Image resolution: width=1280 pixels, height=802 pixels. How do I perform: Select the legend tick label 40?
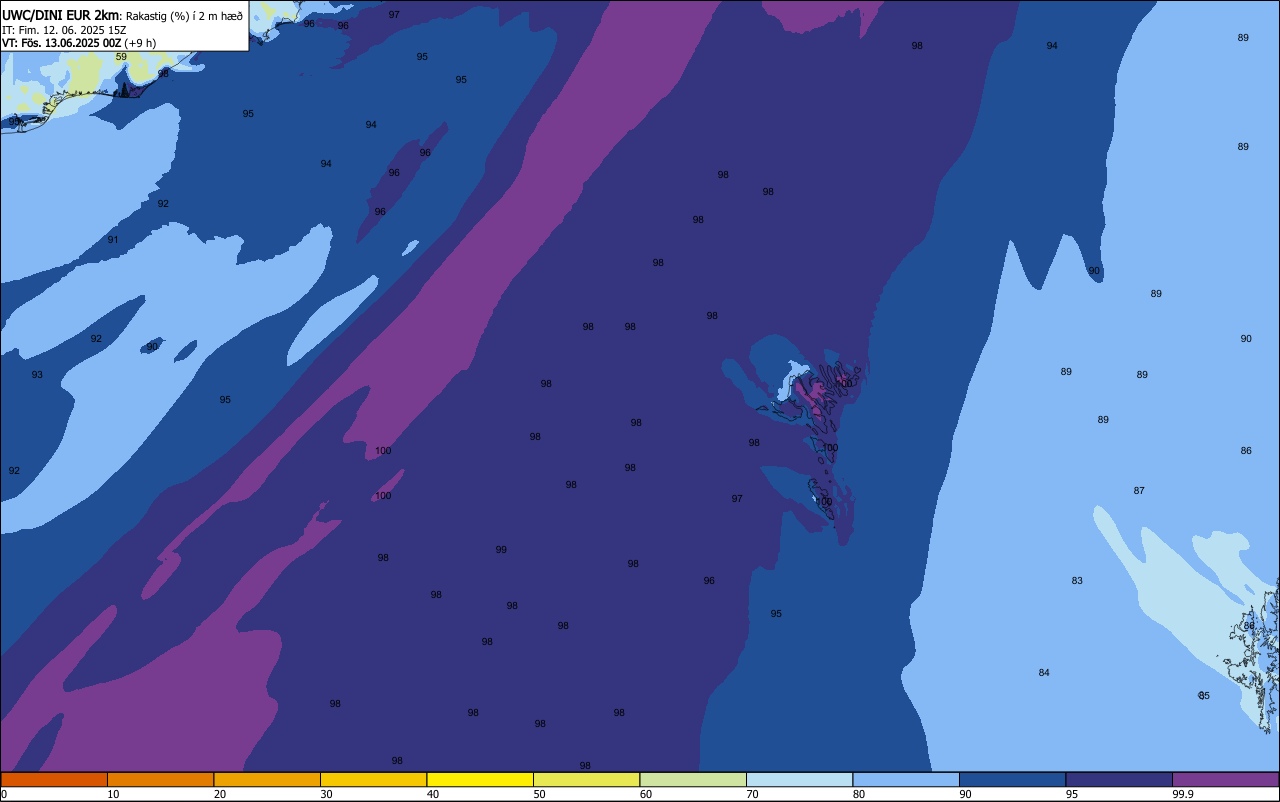[x=433, y=794]
